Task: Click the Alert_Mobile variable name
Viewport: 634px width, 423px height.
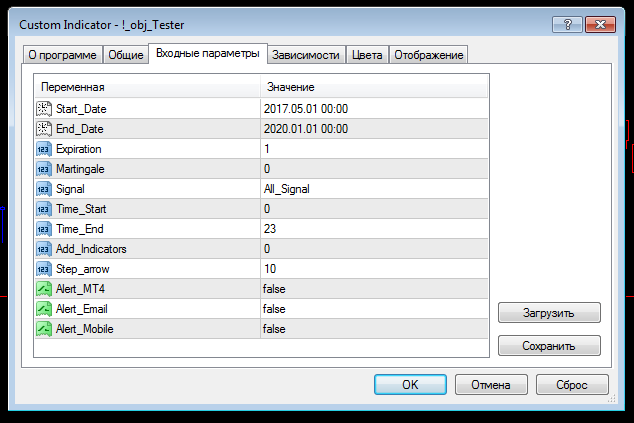Action: click(85, 329)
